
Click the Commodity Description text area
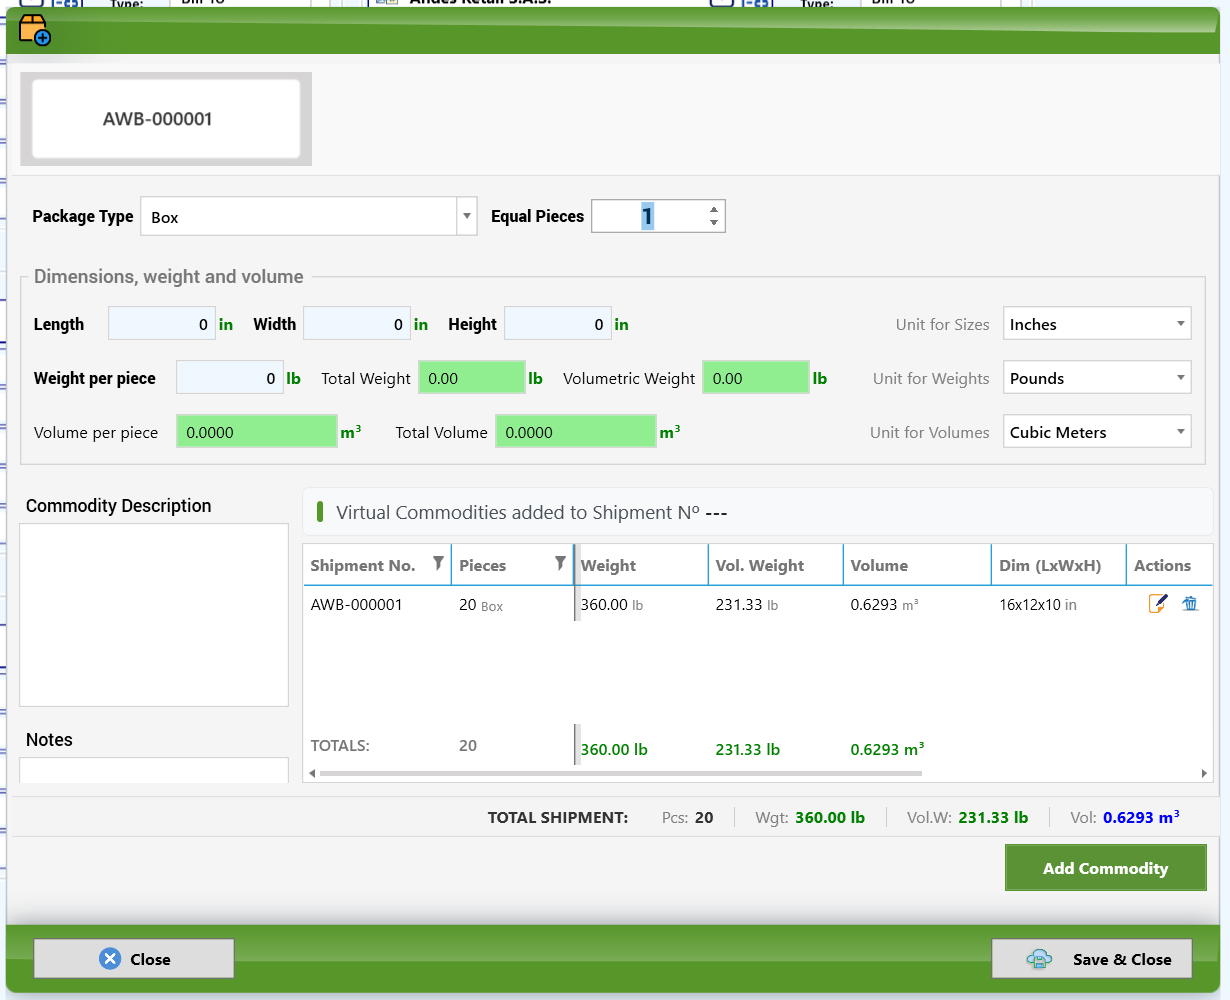pyautogui.click(x=154, y=615)
